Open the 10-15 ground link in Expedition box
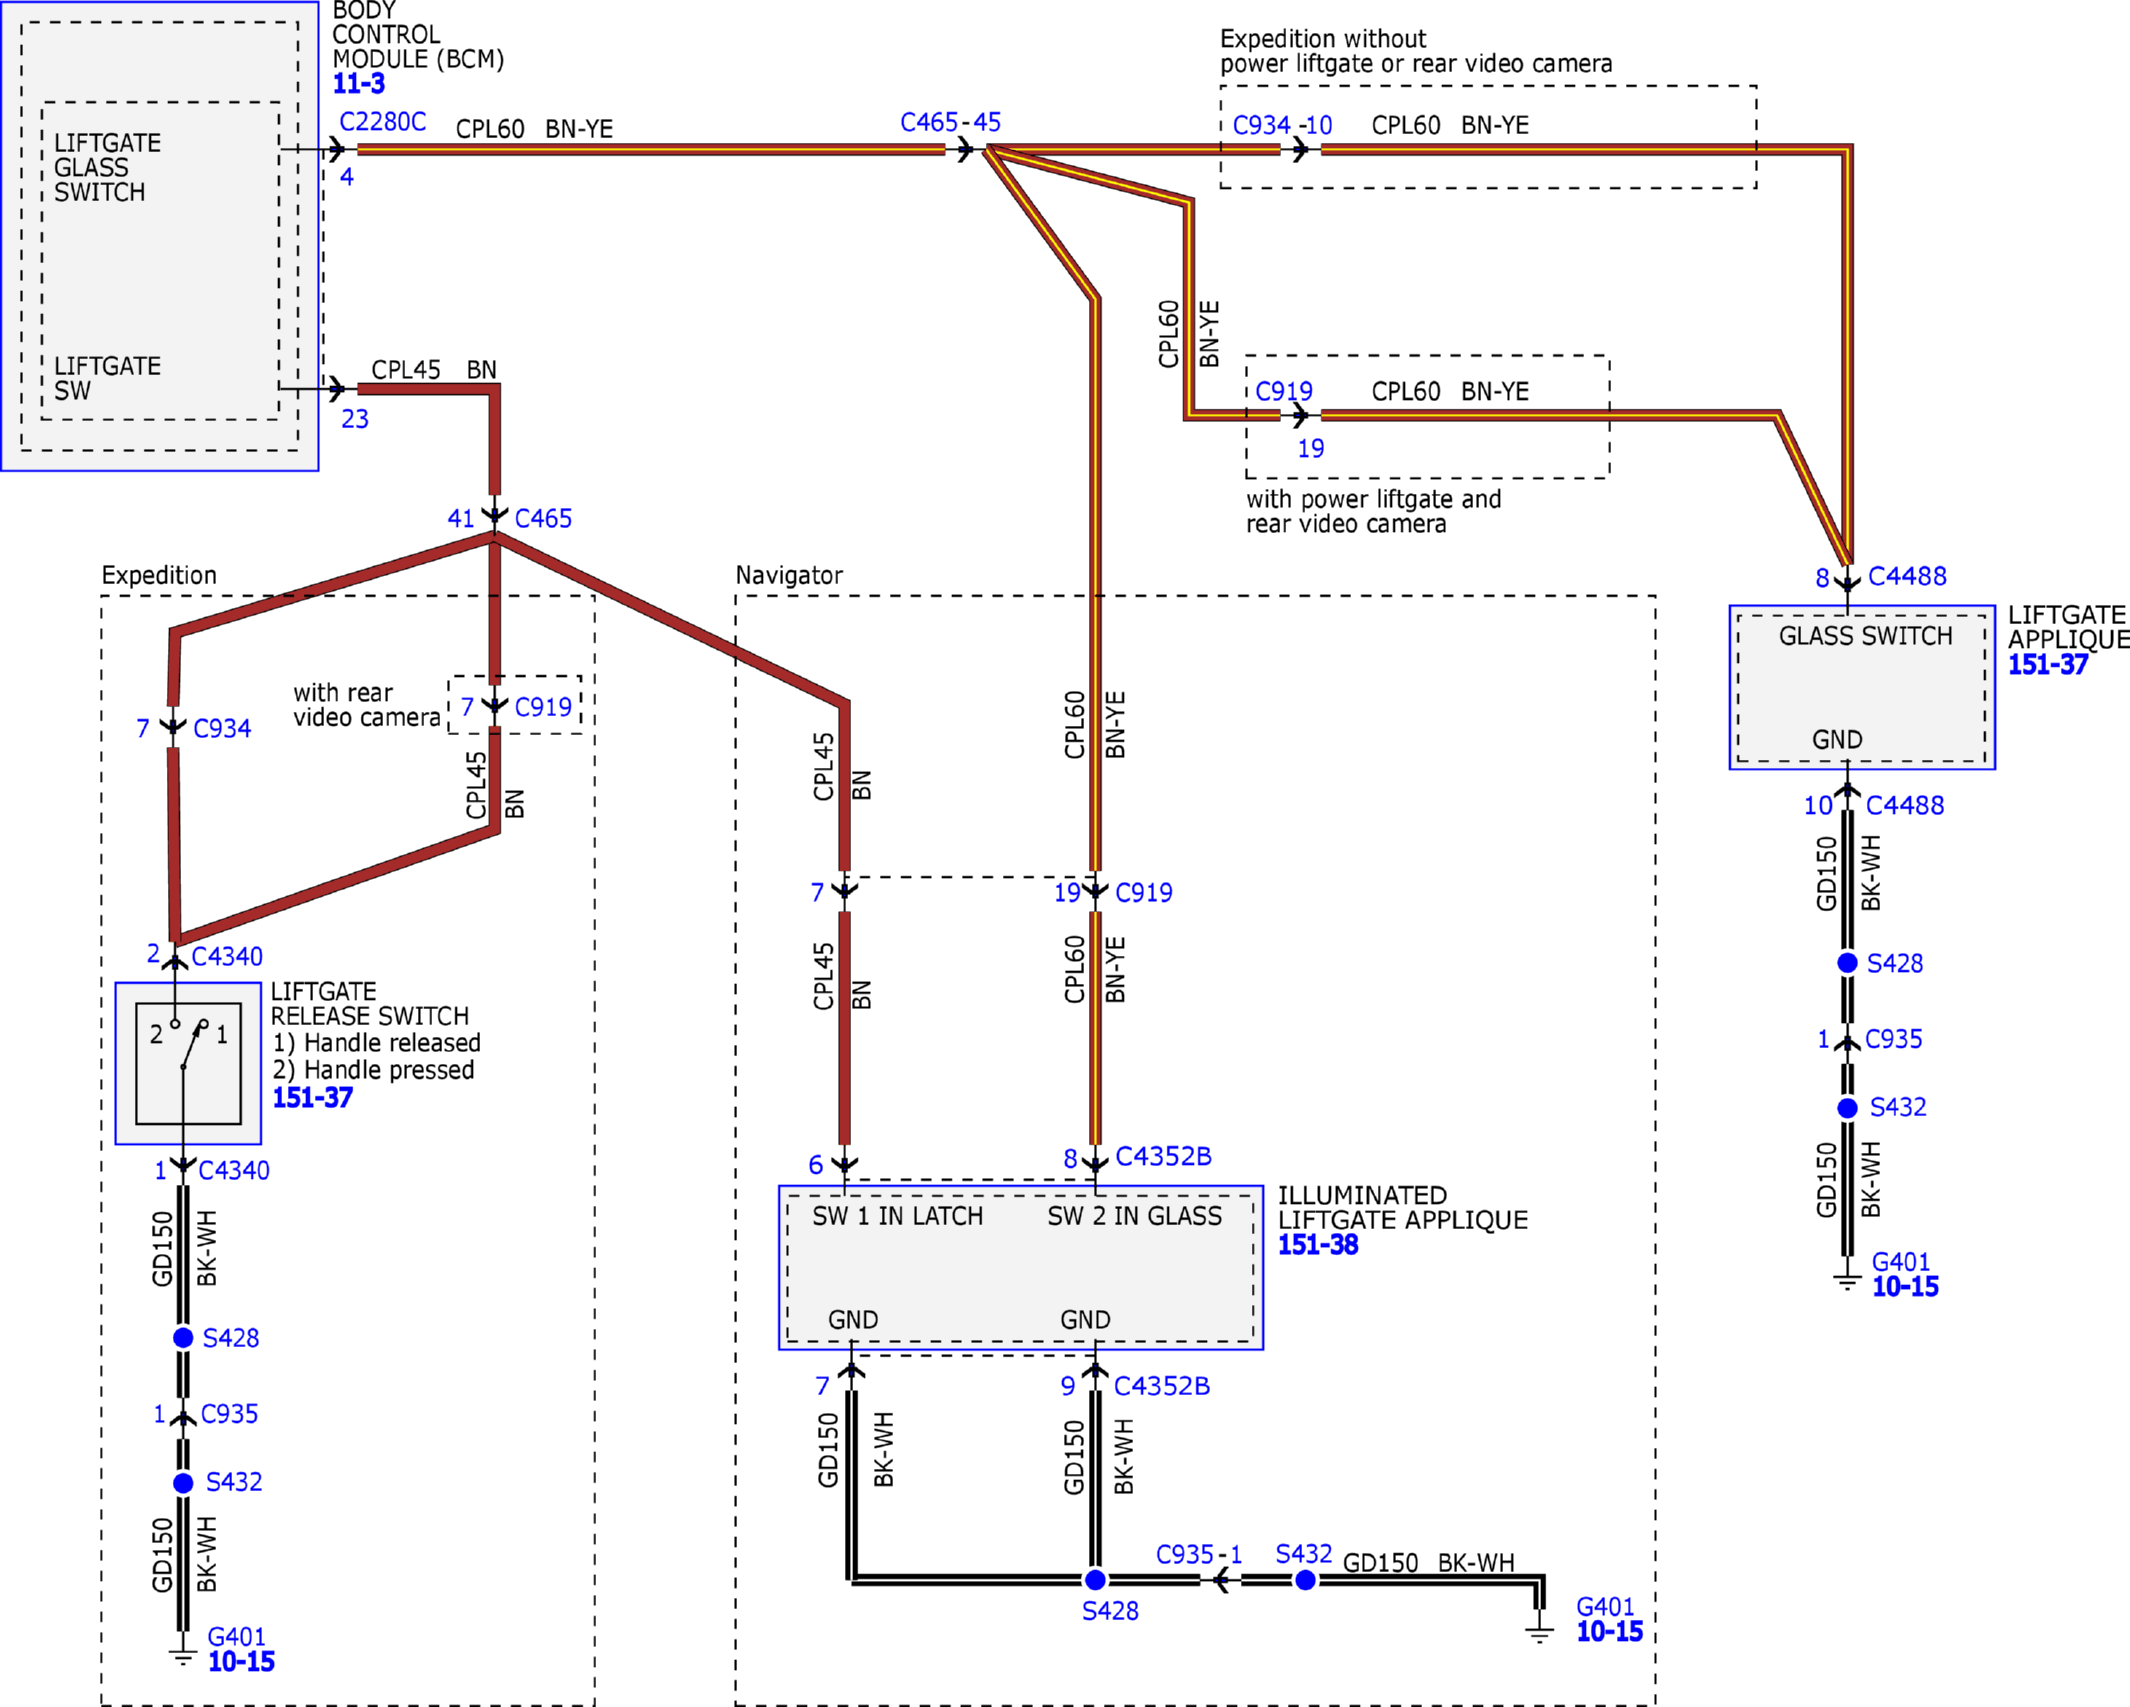The height and width of the screenshot is (1707, 2130). pyautogui.click(x=241, y=1662)
